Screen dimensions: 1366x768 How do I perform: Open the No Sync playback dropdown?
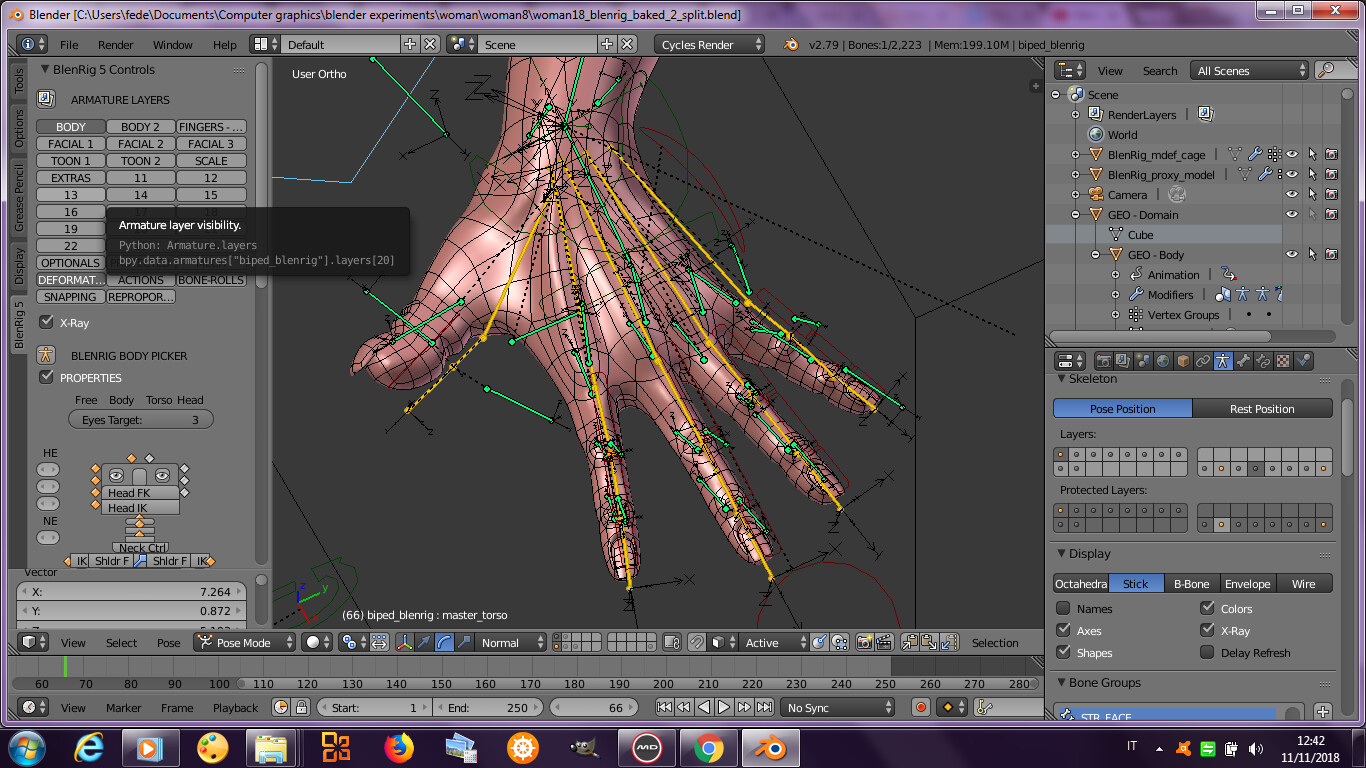tap(838, 707)
